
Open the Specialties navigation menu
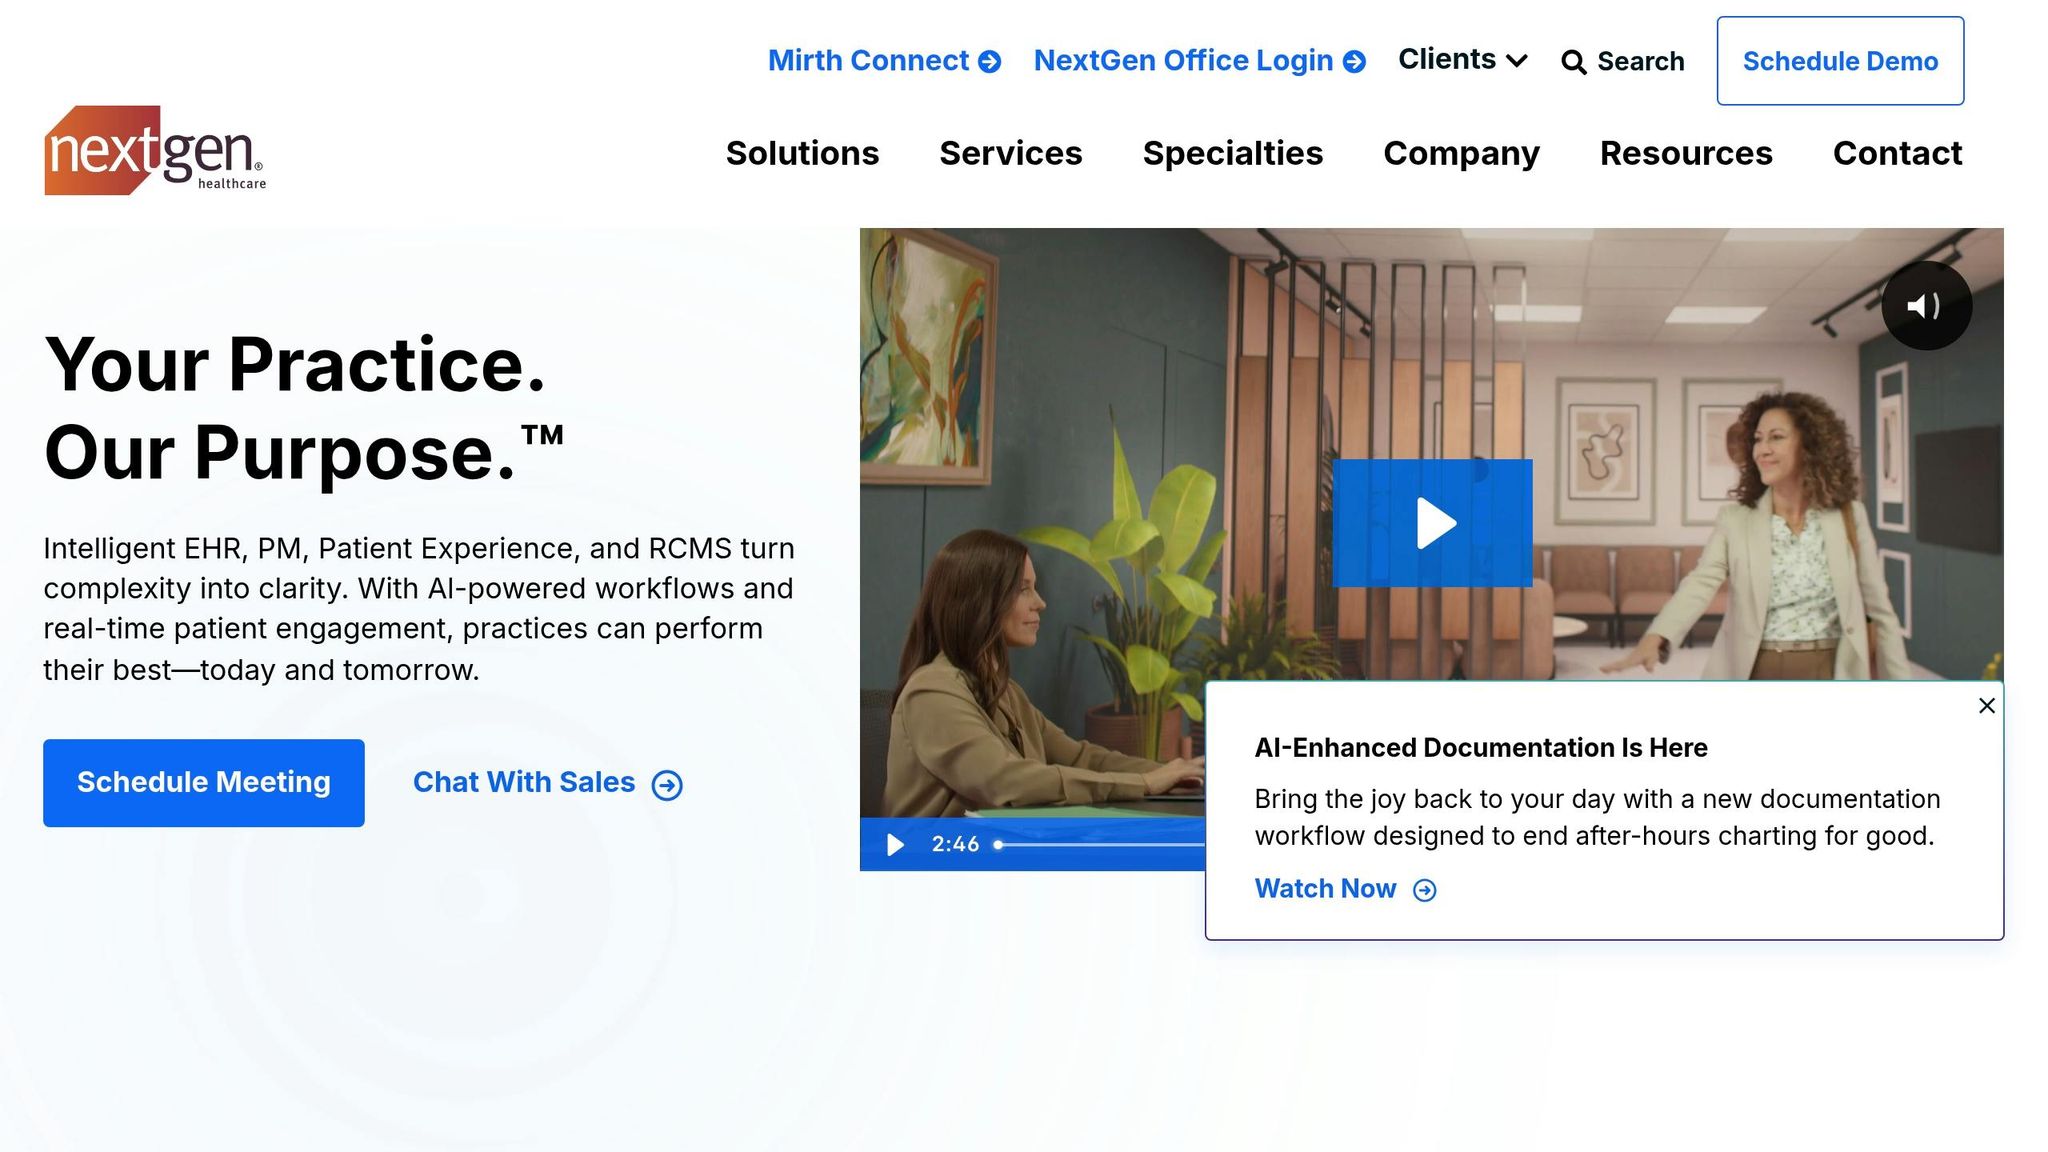pos(1232,153)
